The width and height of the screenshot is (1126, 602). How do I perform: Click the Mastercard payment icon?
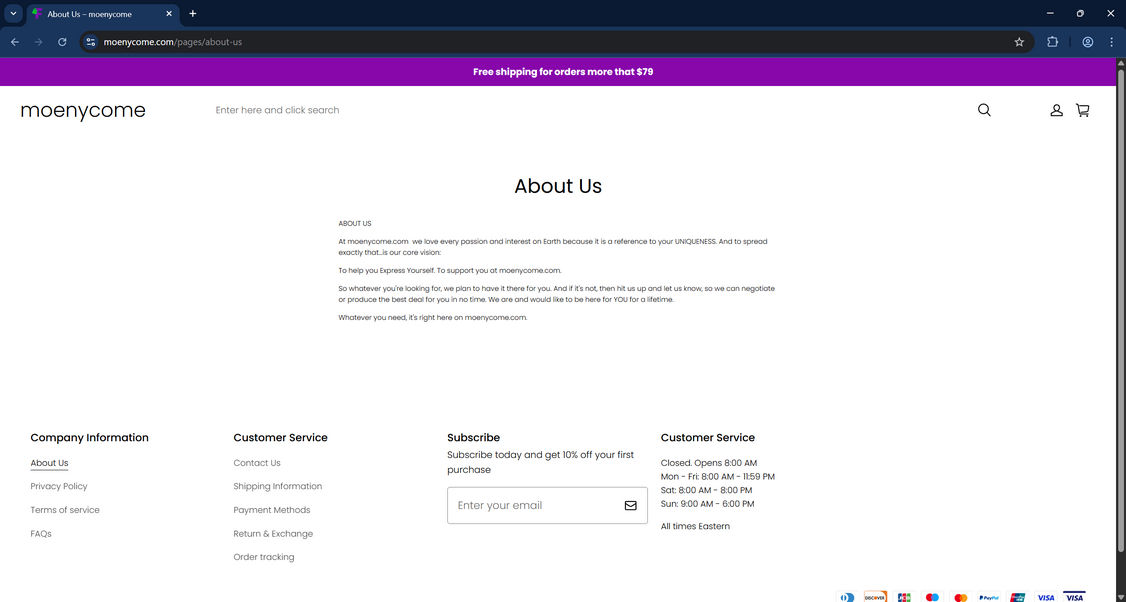point(959,596)
